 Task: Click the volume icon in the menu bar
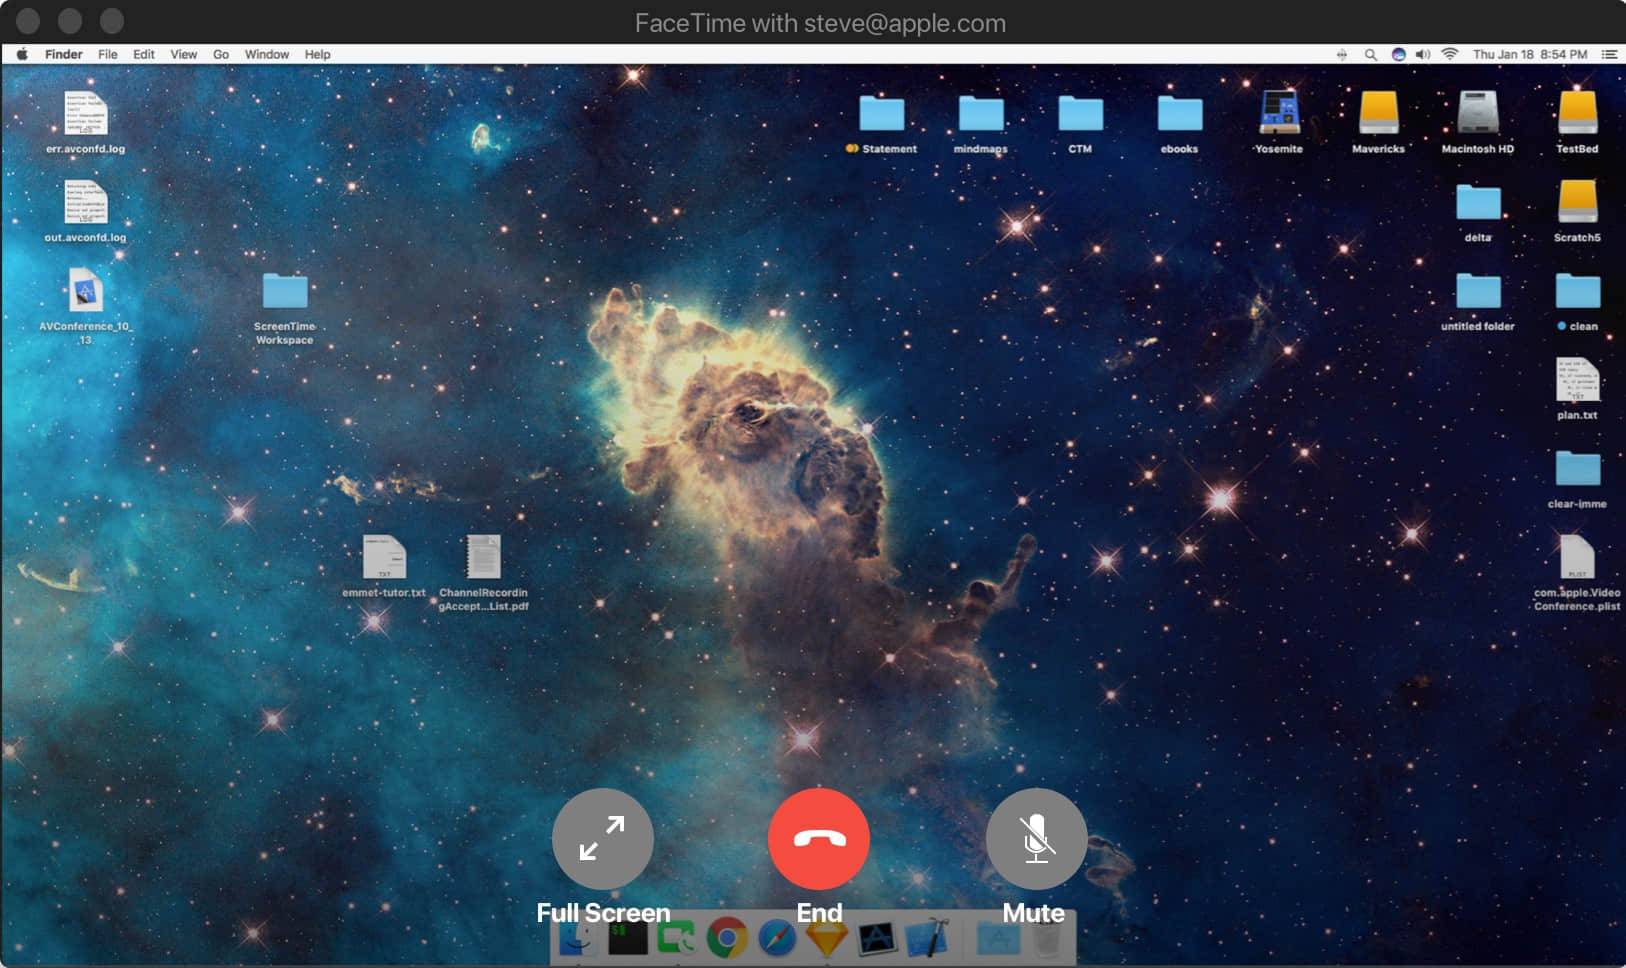(1423, 54)
